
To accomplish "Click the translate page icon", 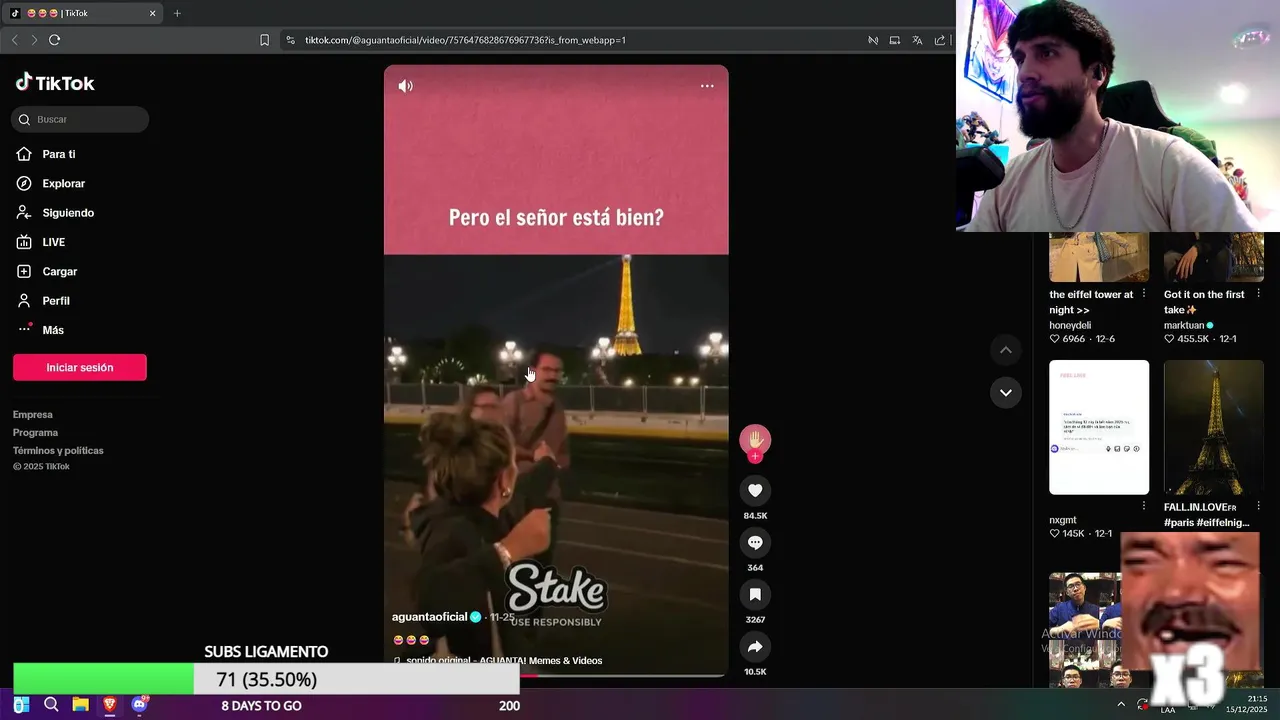I will tap(917, 40).
